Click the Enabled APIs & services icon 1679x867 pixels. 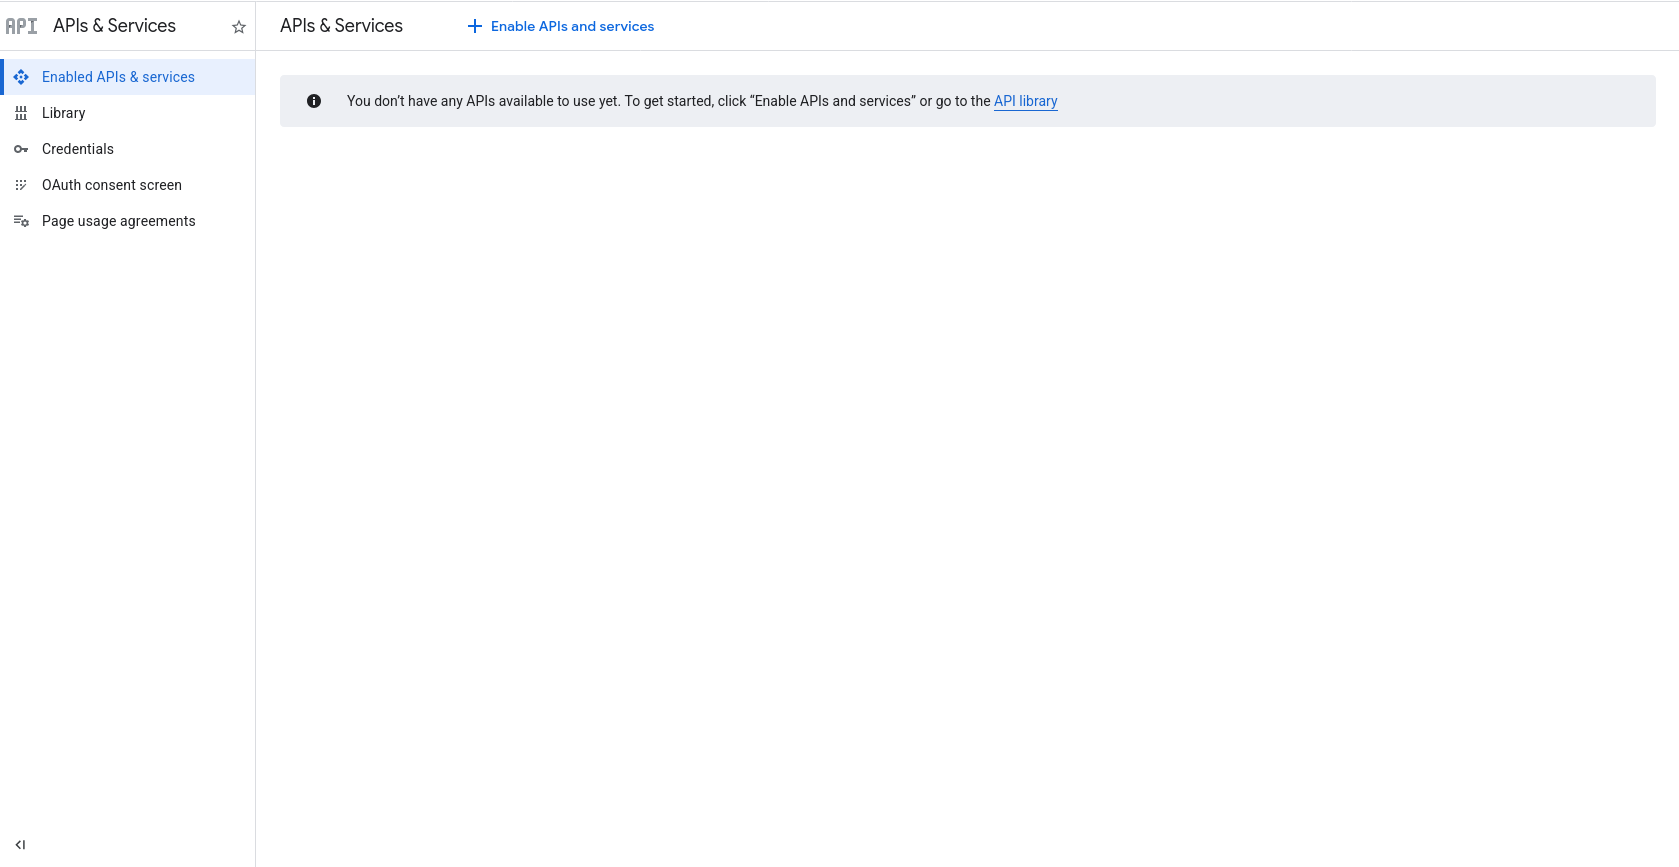click(x=21, y=77)
